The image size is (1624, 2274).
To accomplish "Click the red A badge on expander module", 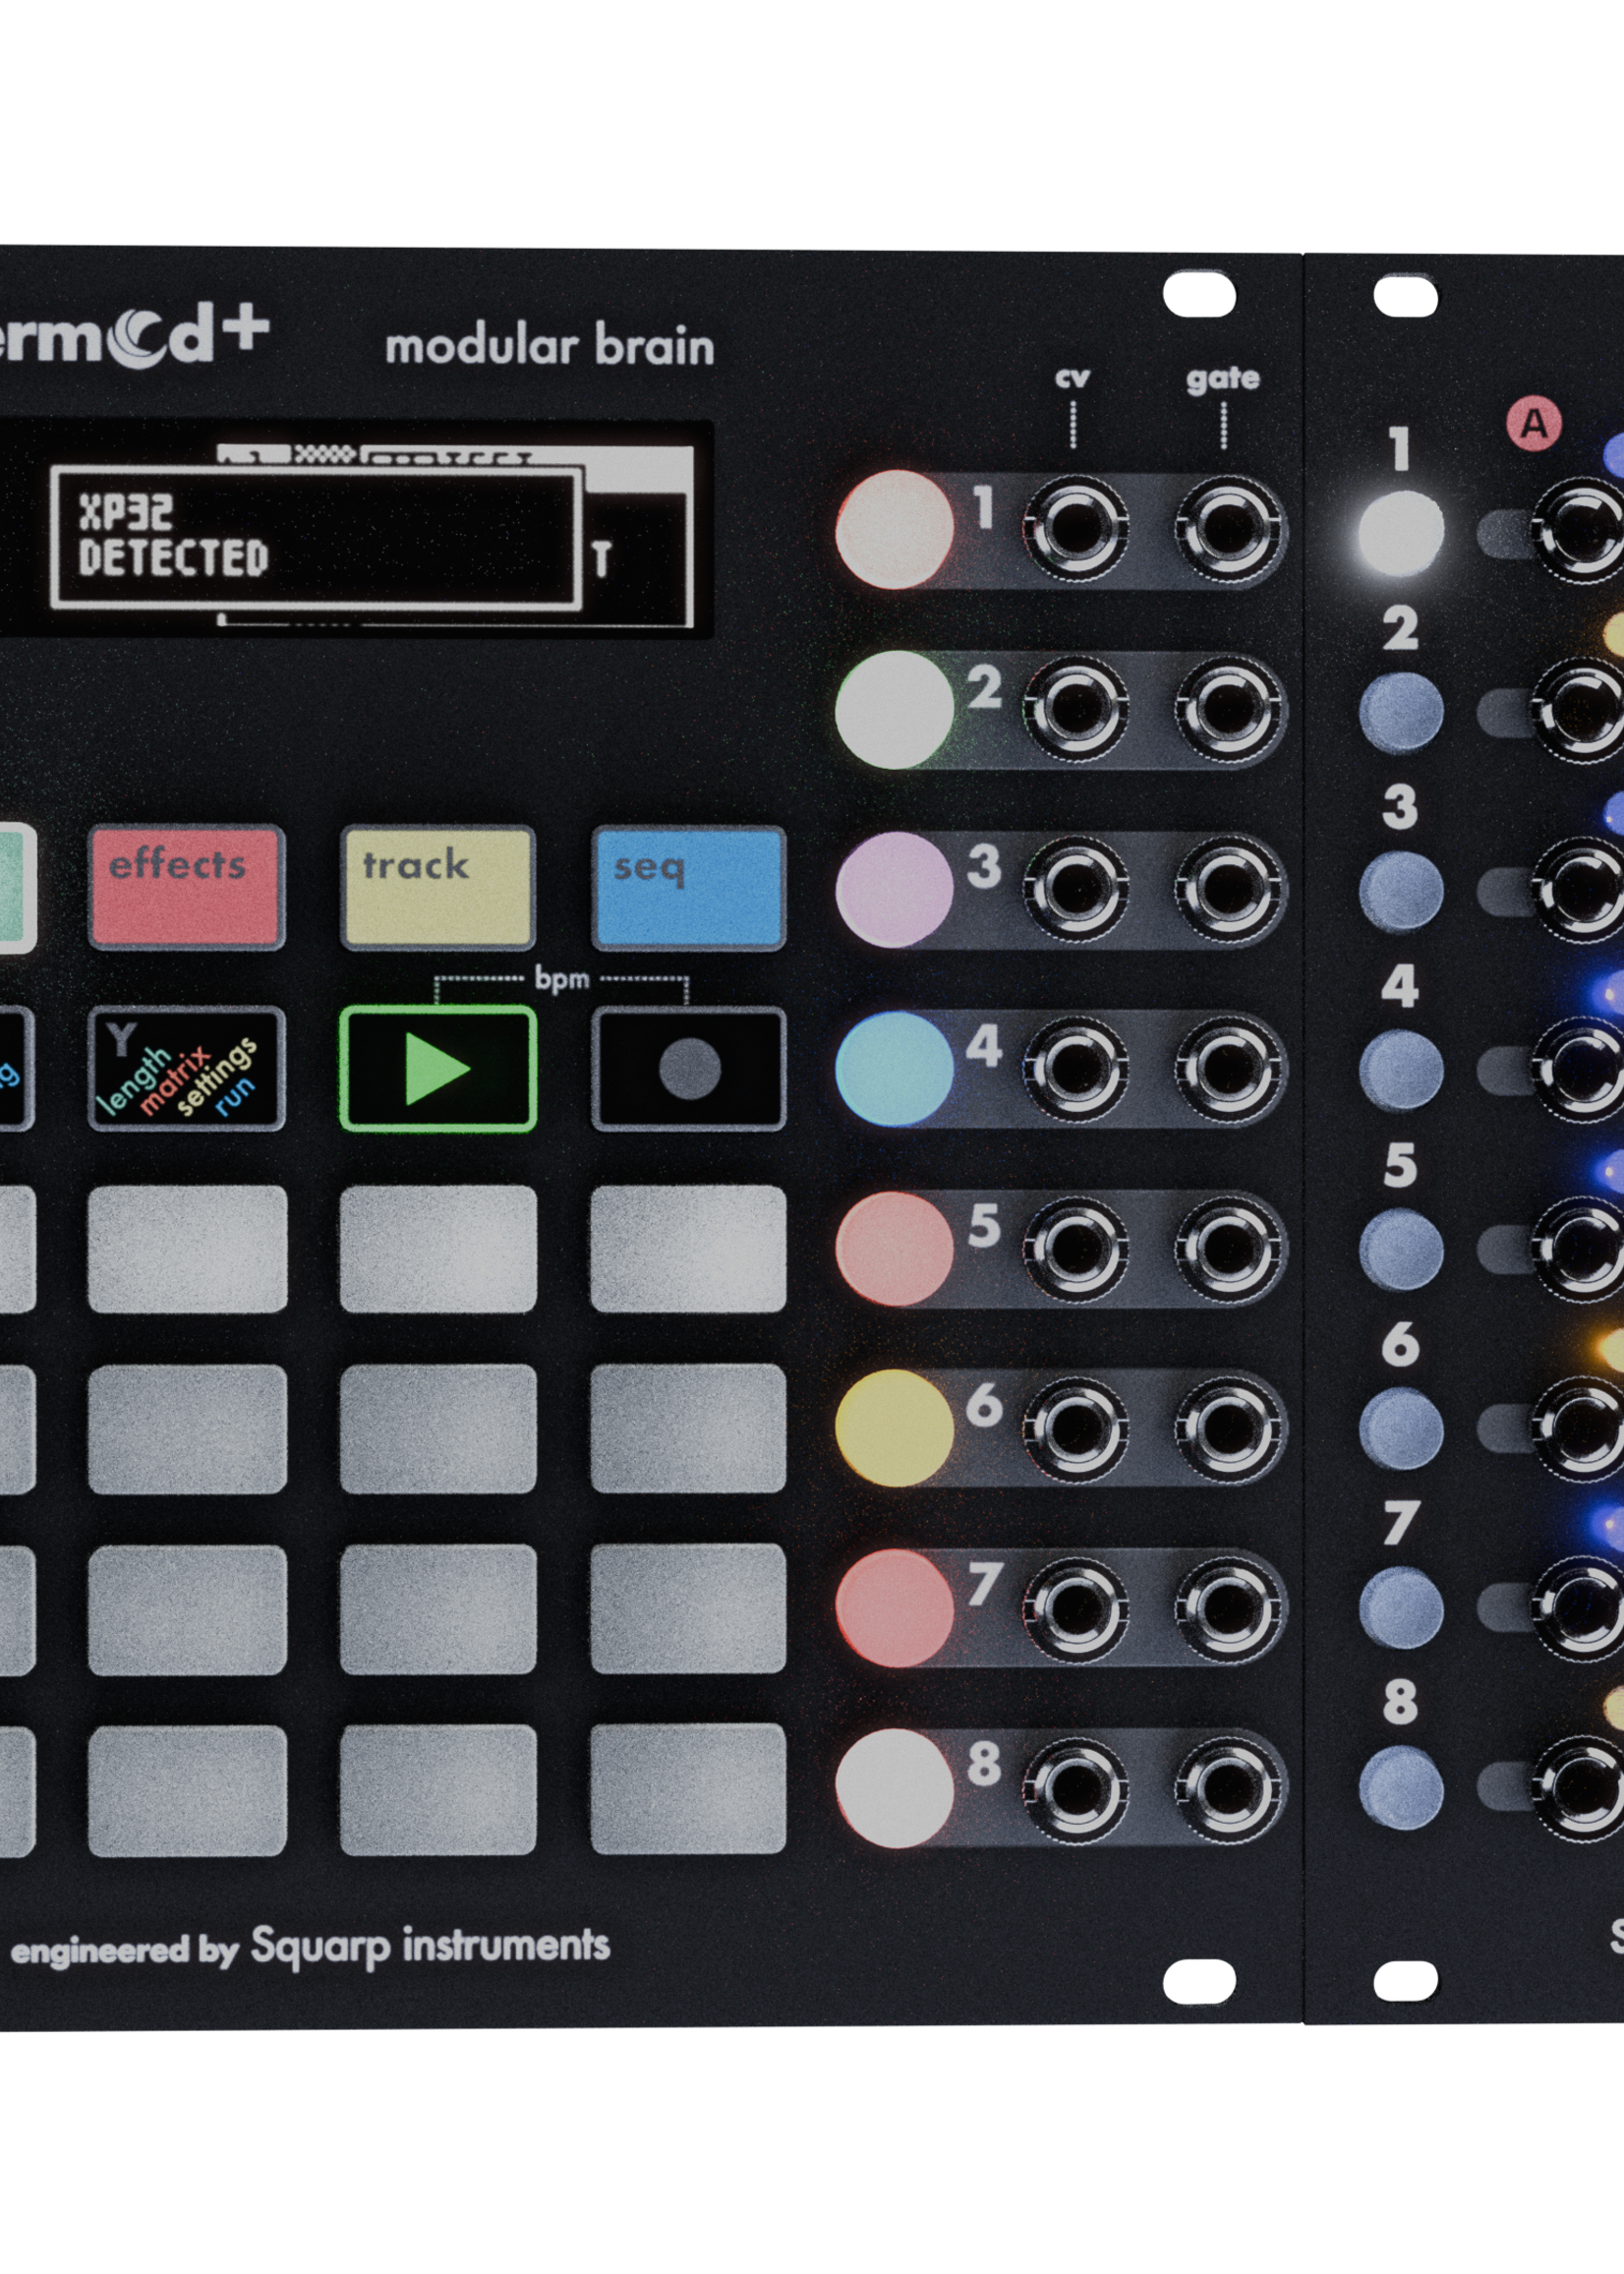I will (1534, 425).
